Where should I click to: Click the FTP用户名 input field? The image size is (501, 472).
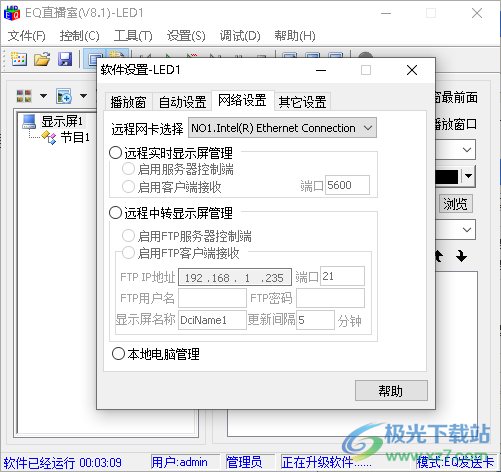[x=212, y=298]
